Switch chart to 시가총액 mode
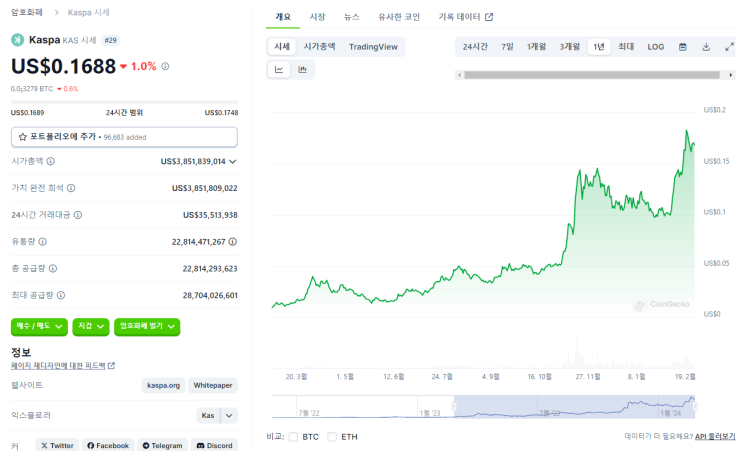 pos(319,47)
